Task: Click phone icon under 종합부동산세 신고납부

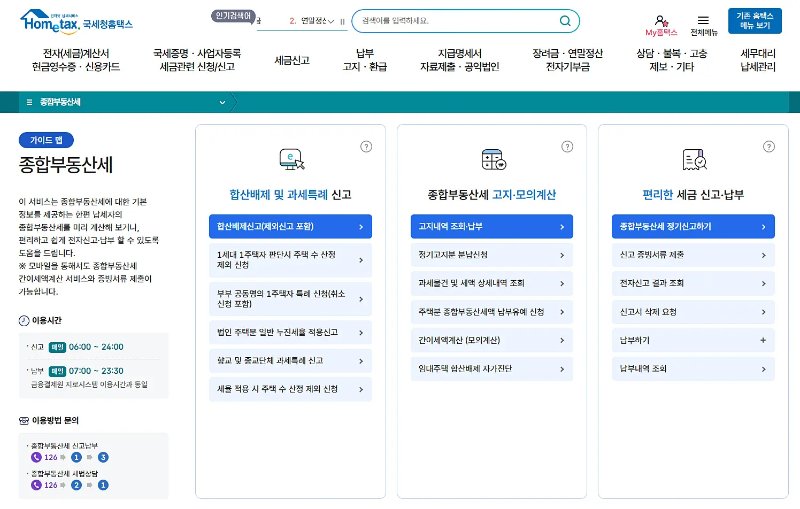Action: (36, 457)
